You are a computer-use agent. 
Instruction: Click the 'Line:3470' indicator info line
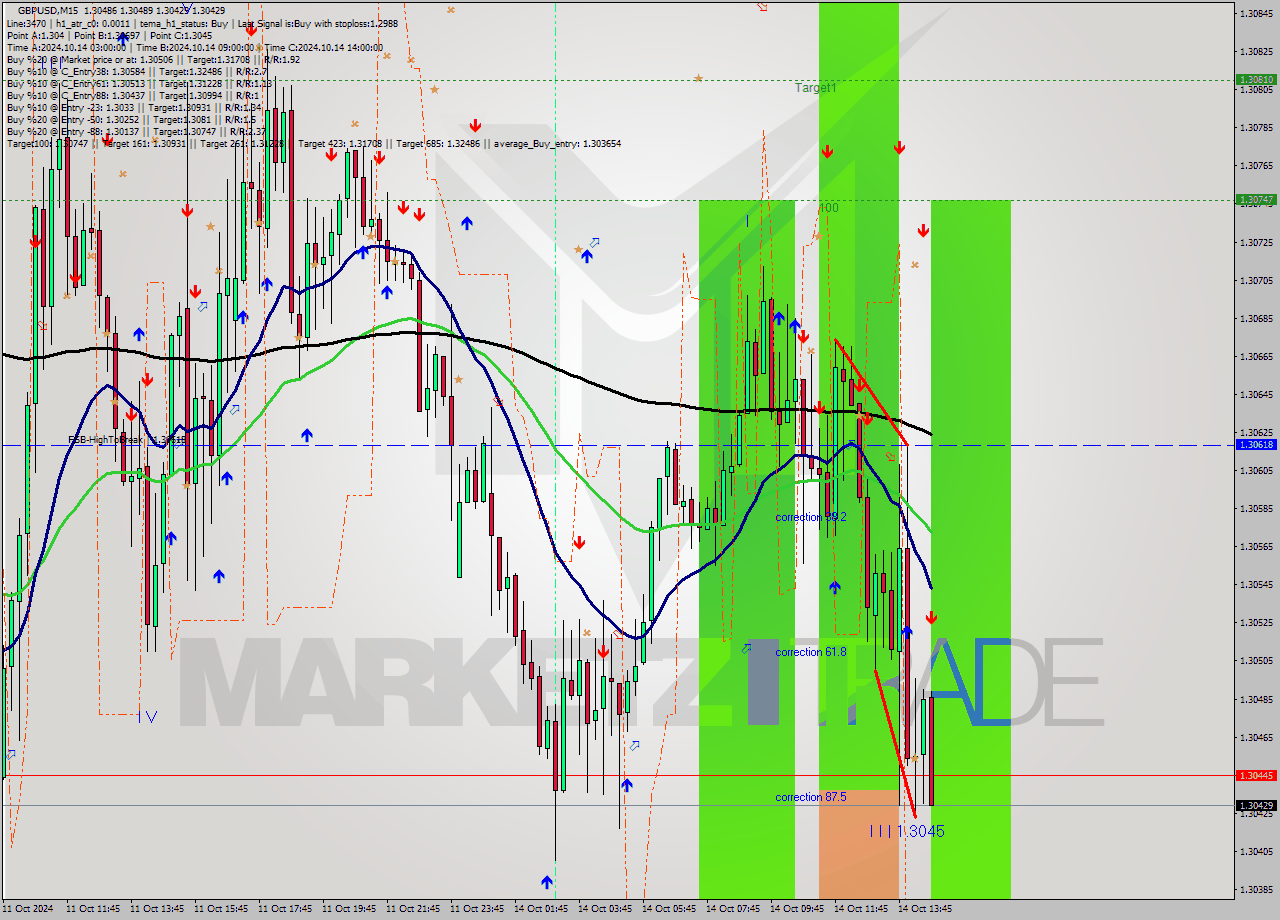tap(201, 22)
